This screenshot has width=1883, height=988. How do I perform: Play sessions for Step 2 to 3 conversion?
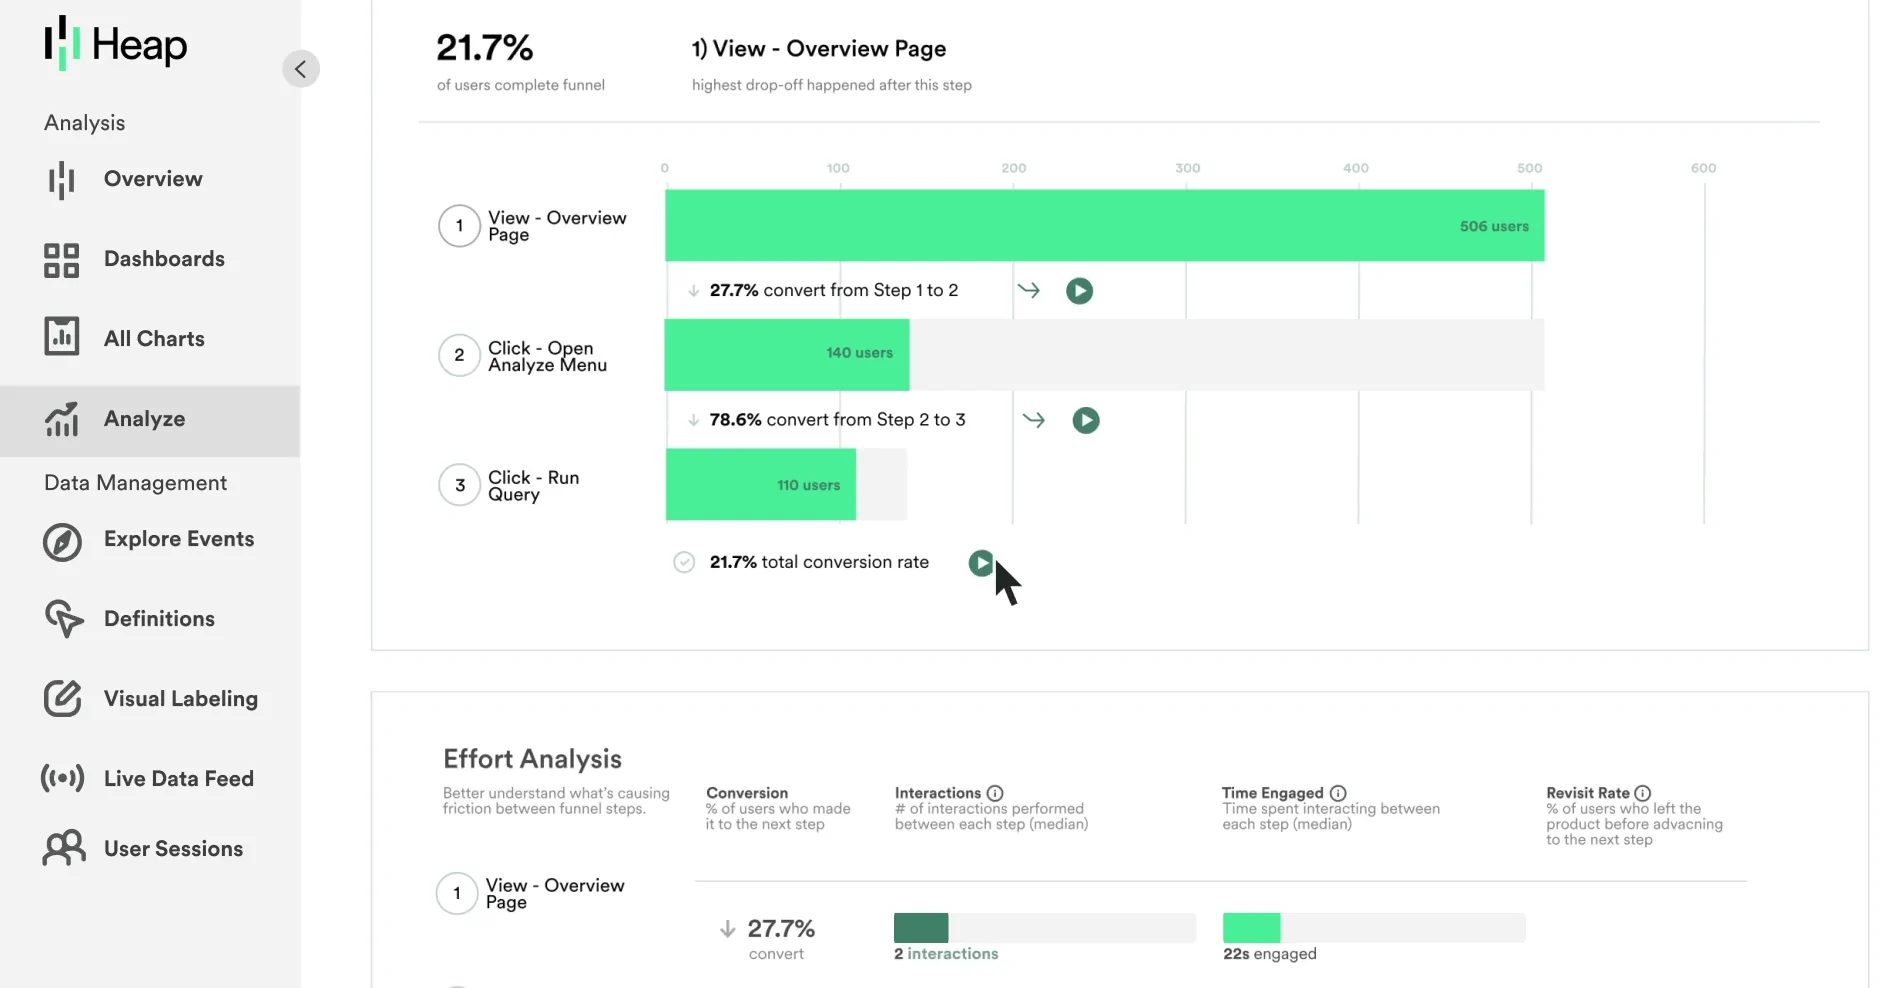click(1085, 420)
